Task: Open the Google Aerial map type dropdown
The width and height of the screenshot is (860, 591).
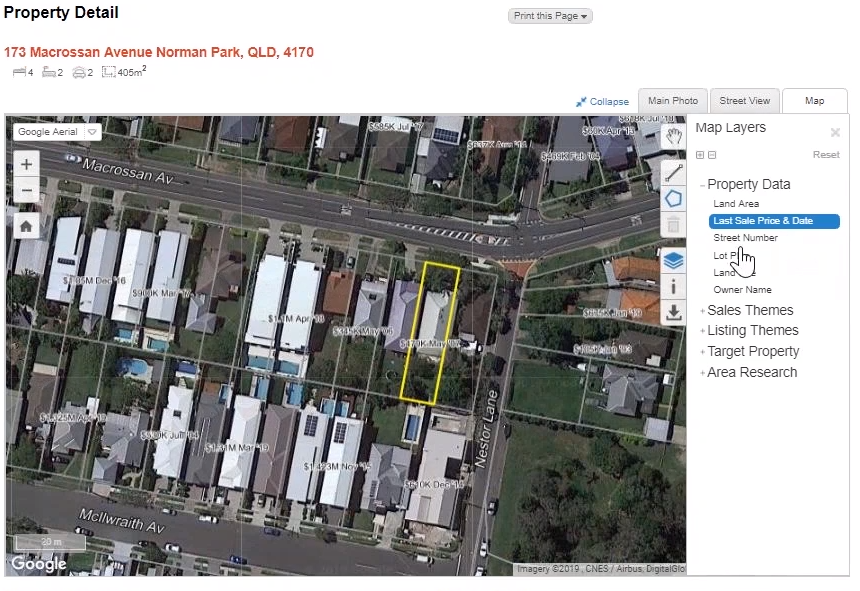Action: pos(91,131)
